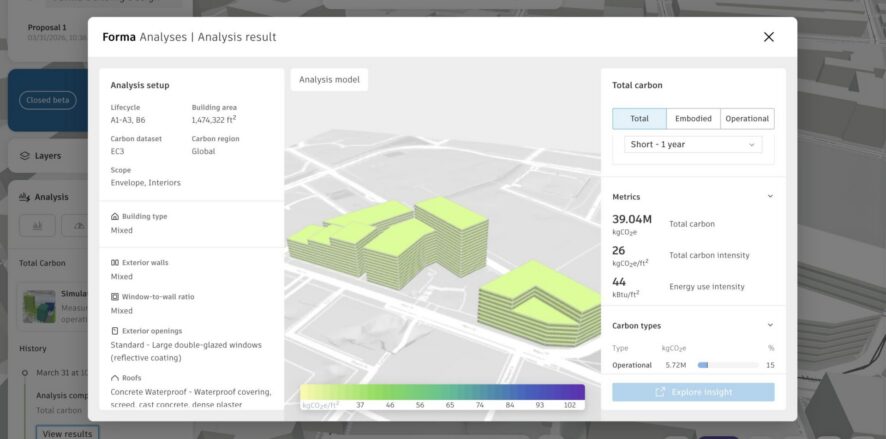Click the Analysis model tab
The height and width of the screenshot is (439, 886).
330,80
